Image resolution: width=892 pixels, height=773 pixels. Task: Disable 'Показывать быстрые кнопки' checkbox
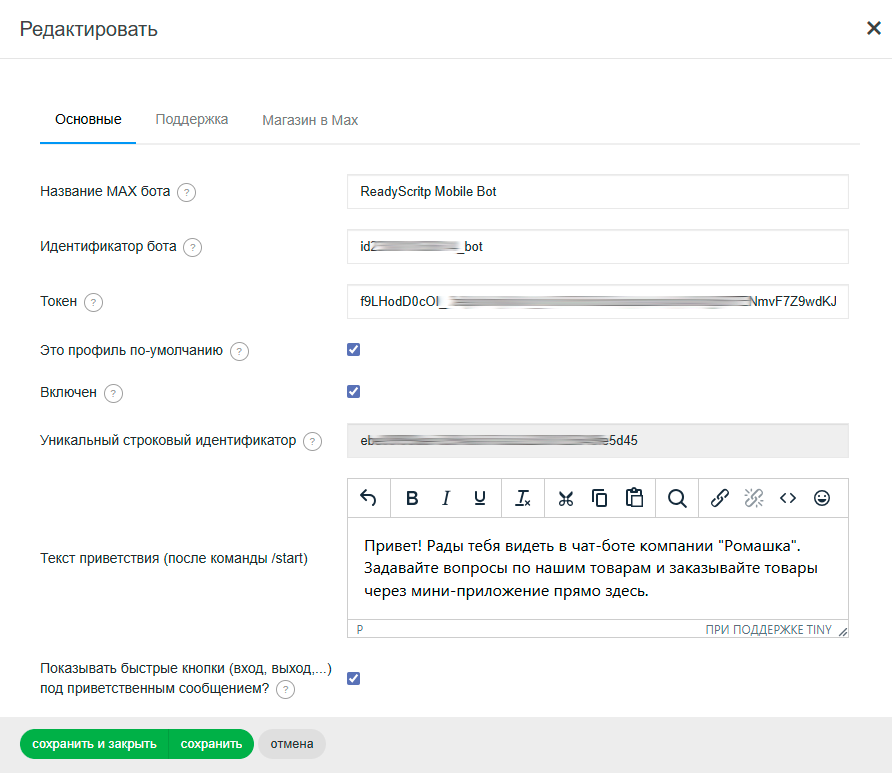coord(353,679)
